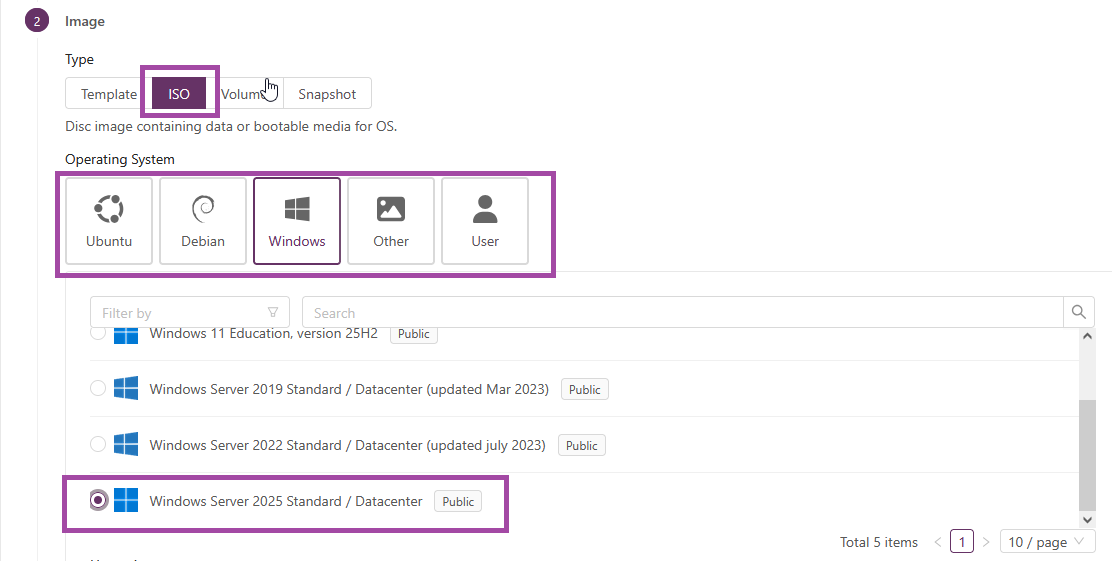Click the Windows 11 Education logo icon
This screenshot has width=1112, height=561.
(x=126, y=335)
